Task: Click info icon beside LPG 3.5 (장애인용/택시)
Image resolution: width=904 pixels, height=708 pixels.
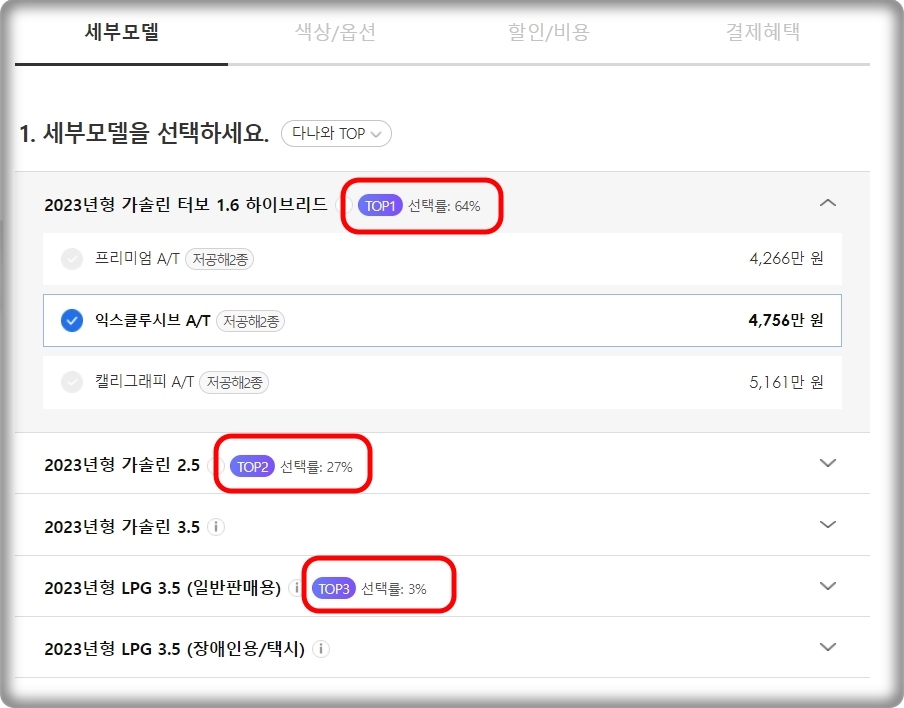Action: point(321,649)
